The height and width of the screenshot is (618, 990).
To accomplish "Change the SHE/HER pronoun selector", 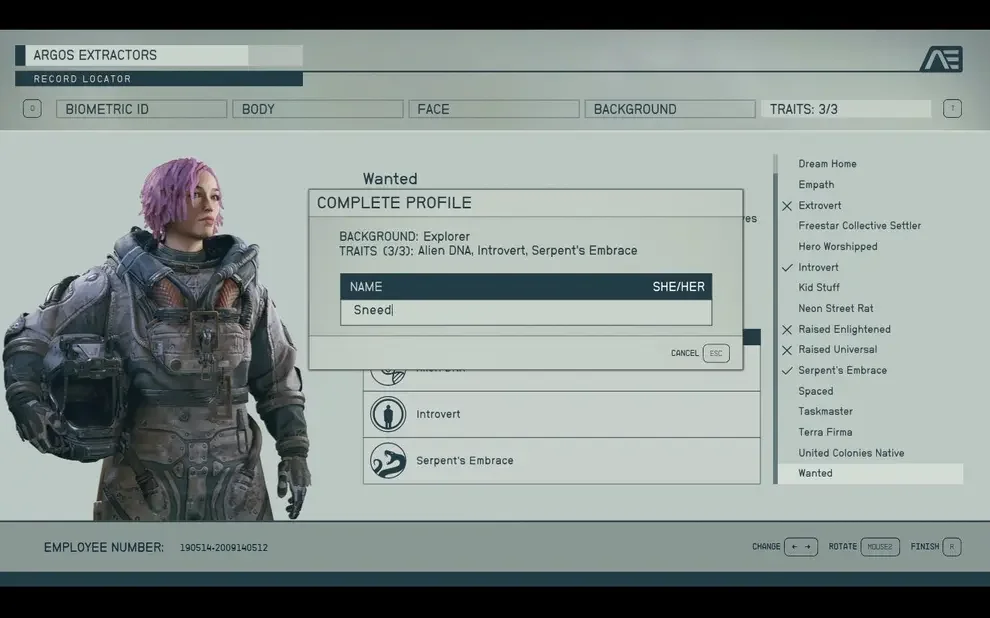I will 678,287.
